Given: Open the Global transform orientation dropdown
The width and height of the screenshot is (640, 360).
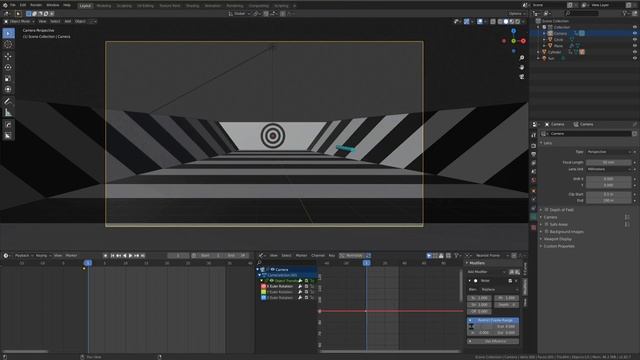Looking at the screenshot, I should (239, 13).
